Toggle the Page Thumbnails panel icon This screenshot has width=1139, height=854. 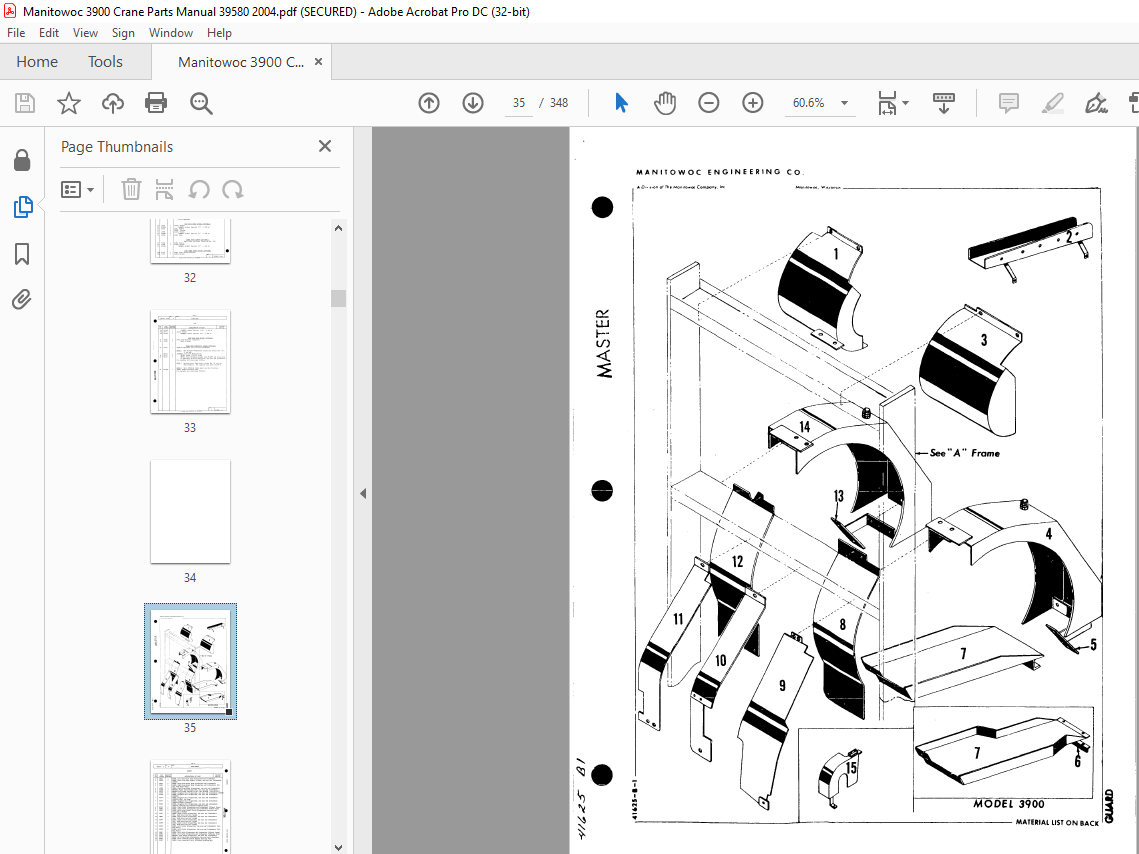(x=23, y=207)
